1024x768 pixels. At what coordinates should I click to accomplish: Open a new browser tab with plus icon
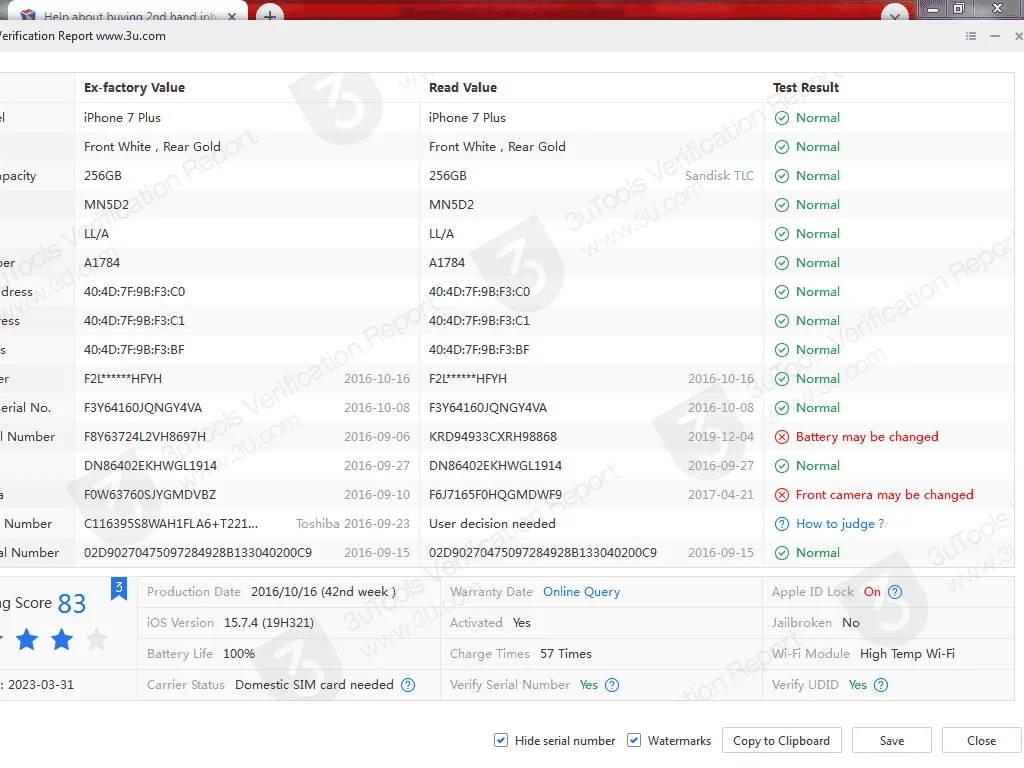[269, 14]
